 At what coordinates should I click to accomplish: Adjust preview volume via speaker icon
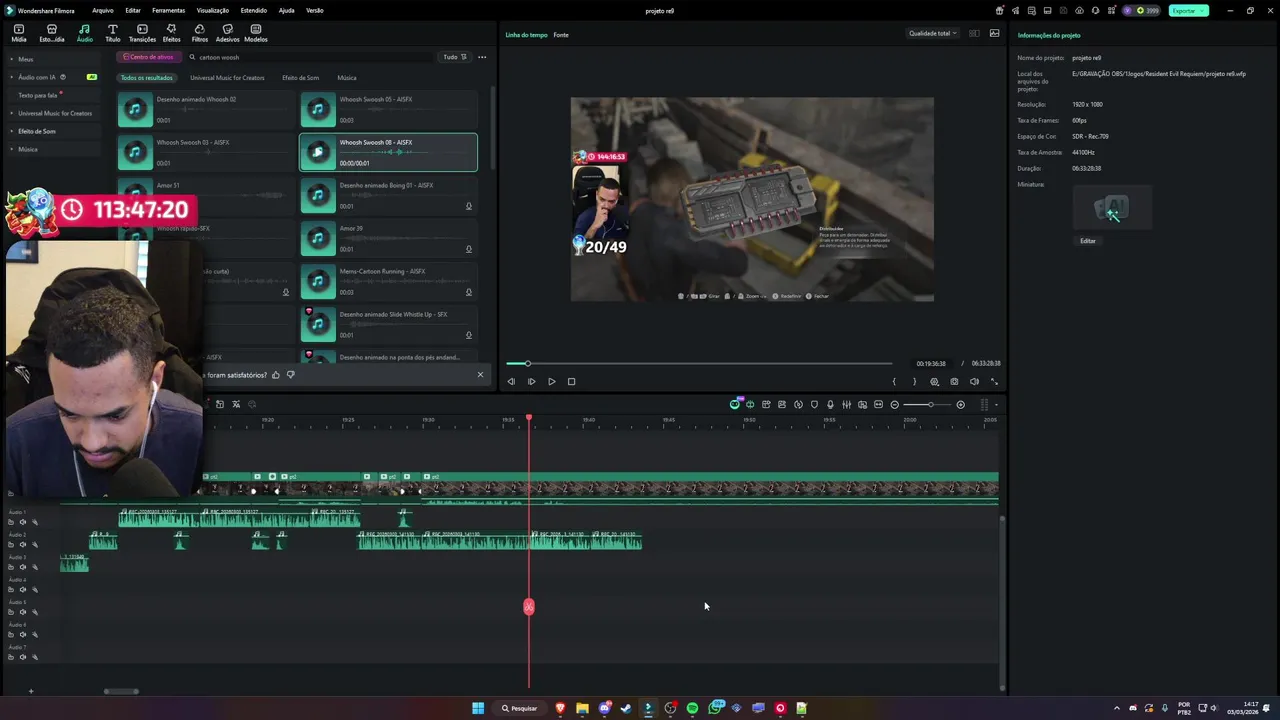(974, 381)
